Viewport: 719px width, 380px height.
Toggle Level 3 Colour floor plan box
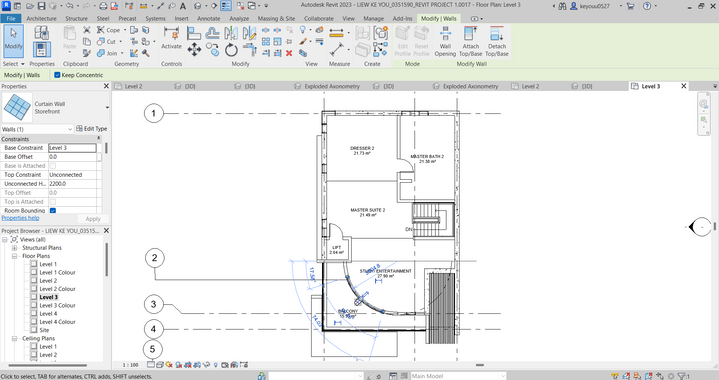coord(33,305)
